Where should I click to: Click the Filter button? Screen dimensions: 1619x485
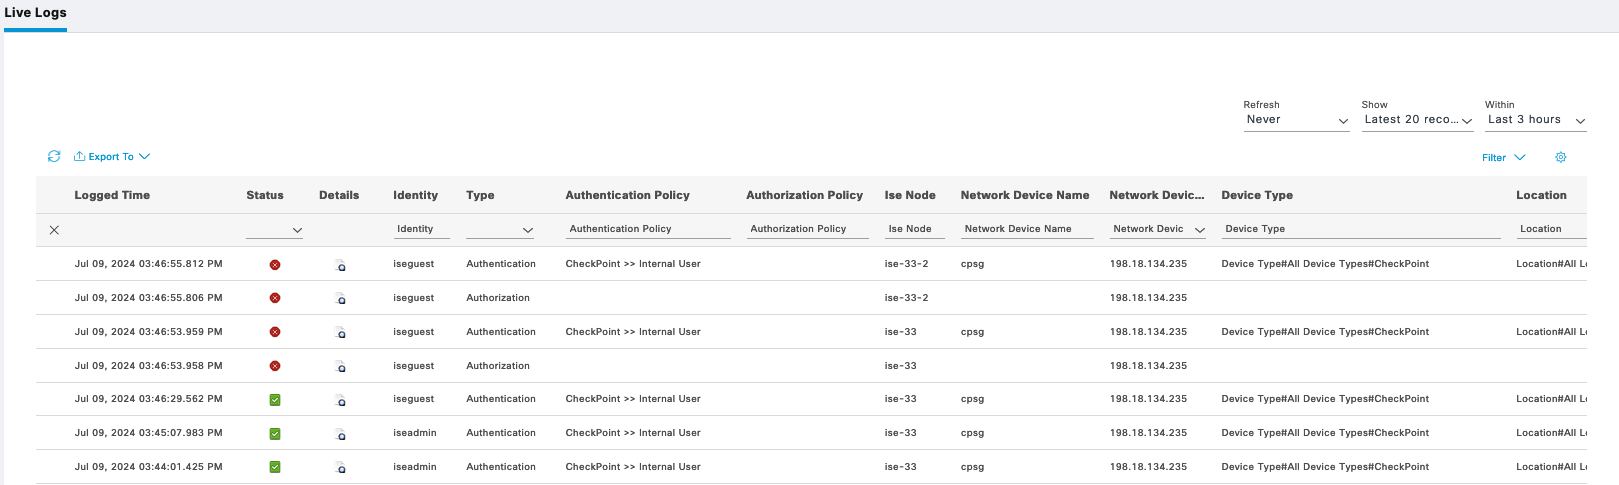(1503, 158)
